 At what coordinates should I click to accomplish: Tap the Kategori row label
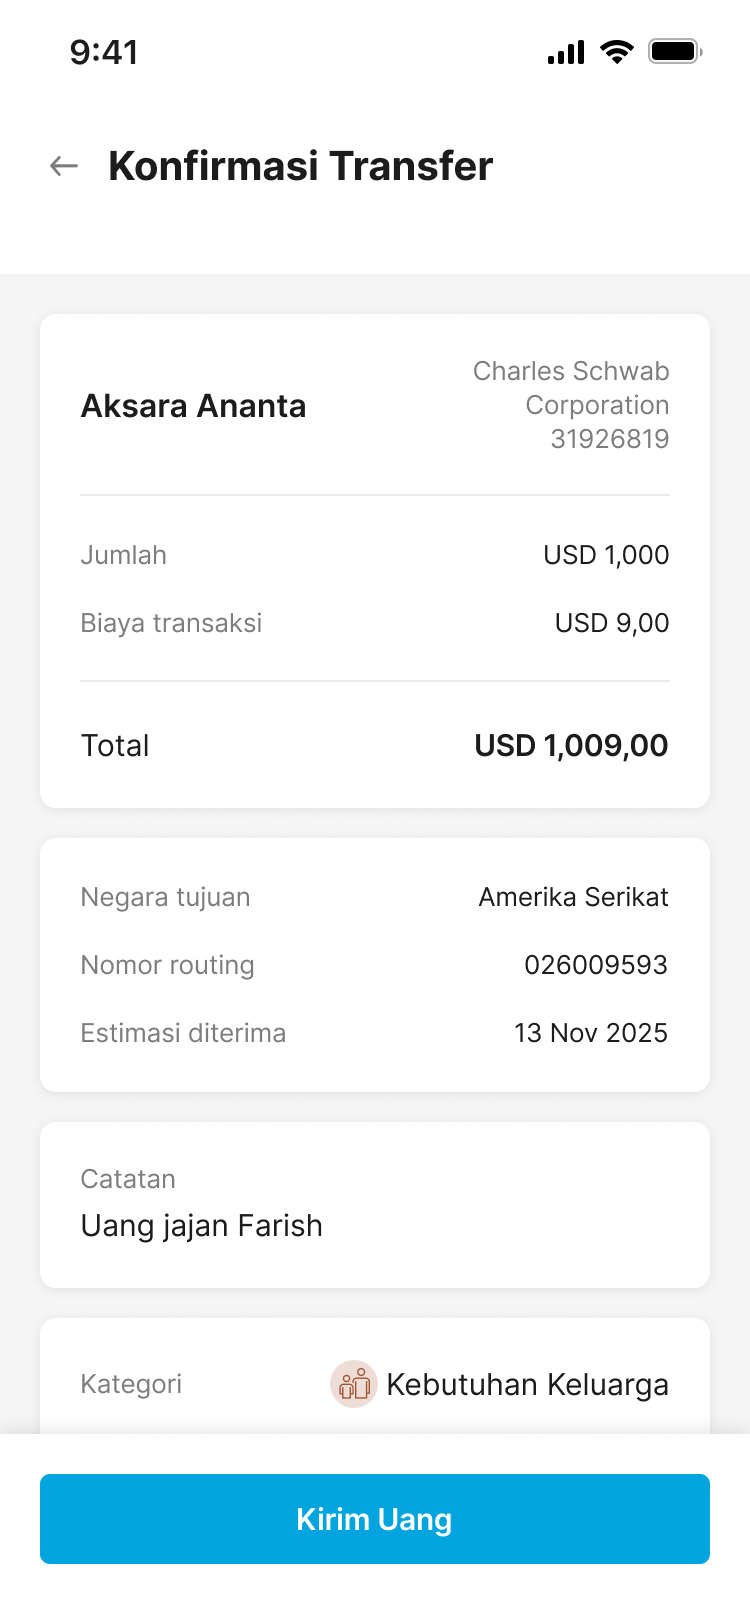131,1384
